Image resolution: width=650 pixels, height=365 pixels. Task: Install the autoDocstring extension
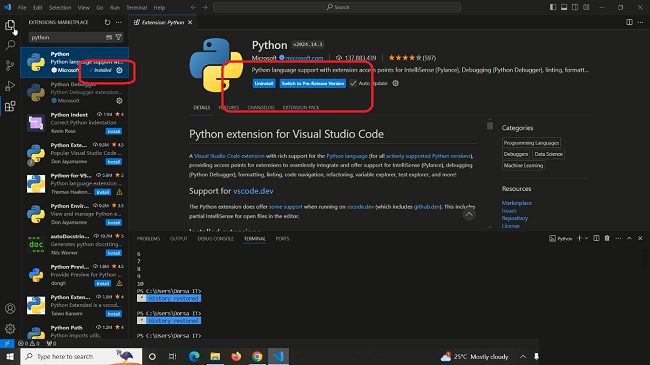114,253
